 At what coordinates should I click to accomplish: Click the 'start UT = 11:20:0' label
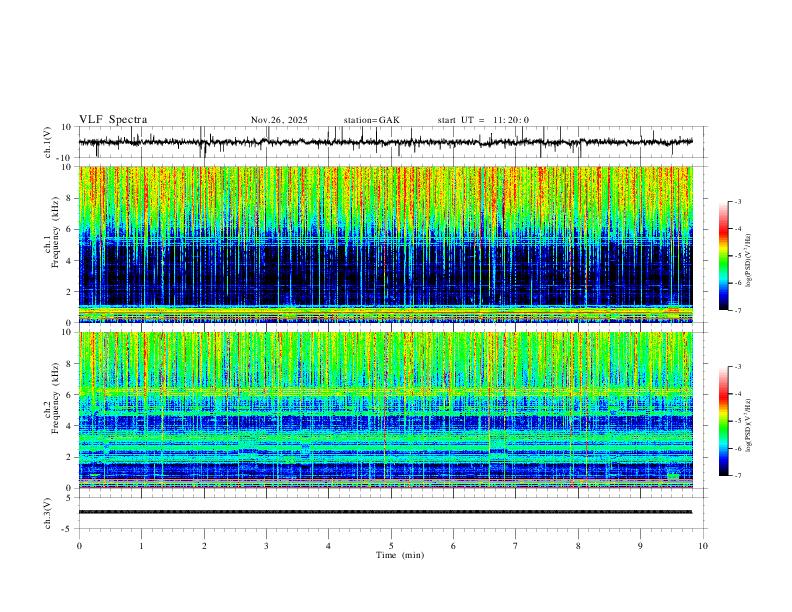coord(483,120)
